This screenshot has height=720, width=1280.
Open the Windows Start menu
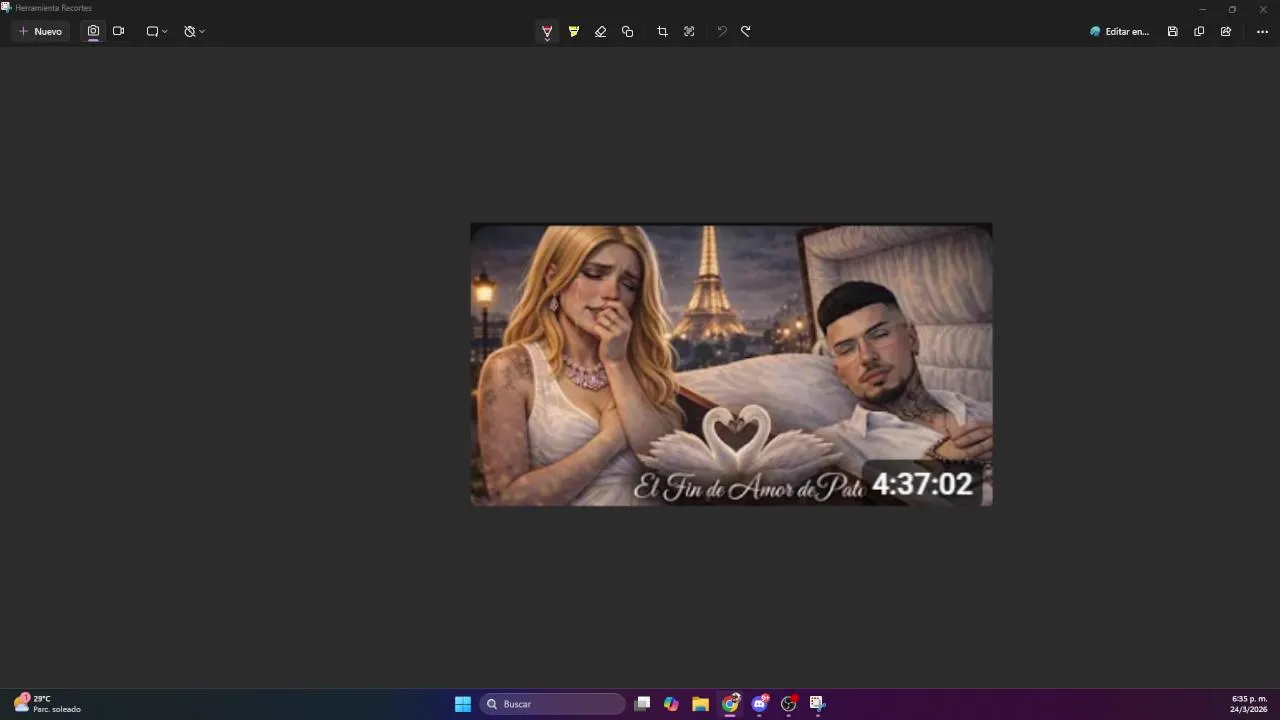click(x=463, y=704)
